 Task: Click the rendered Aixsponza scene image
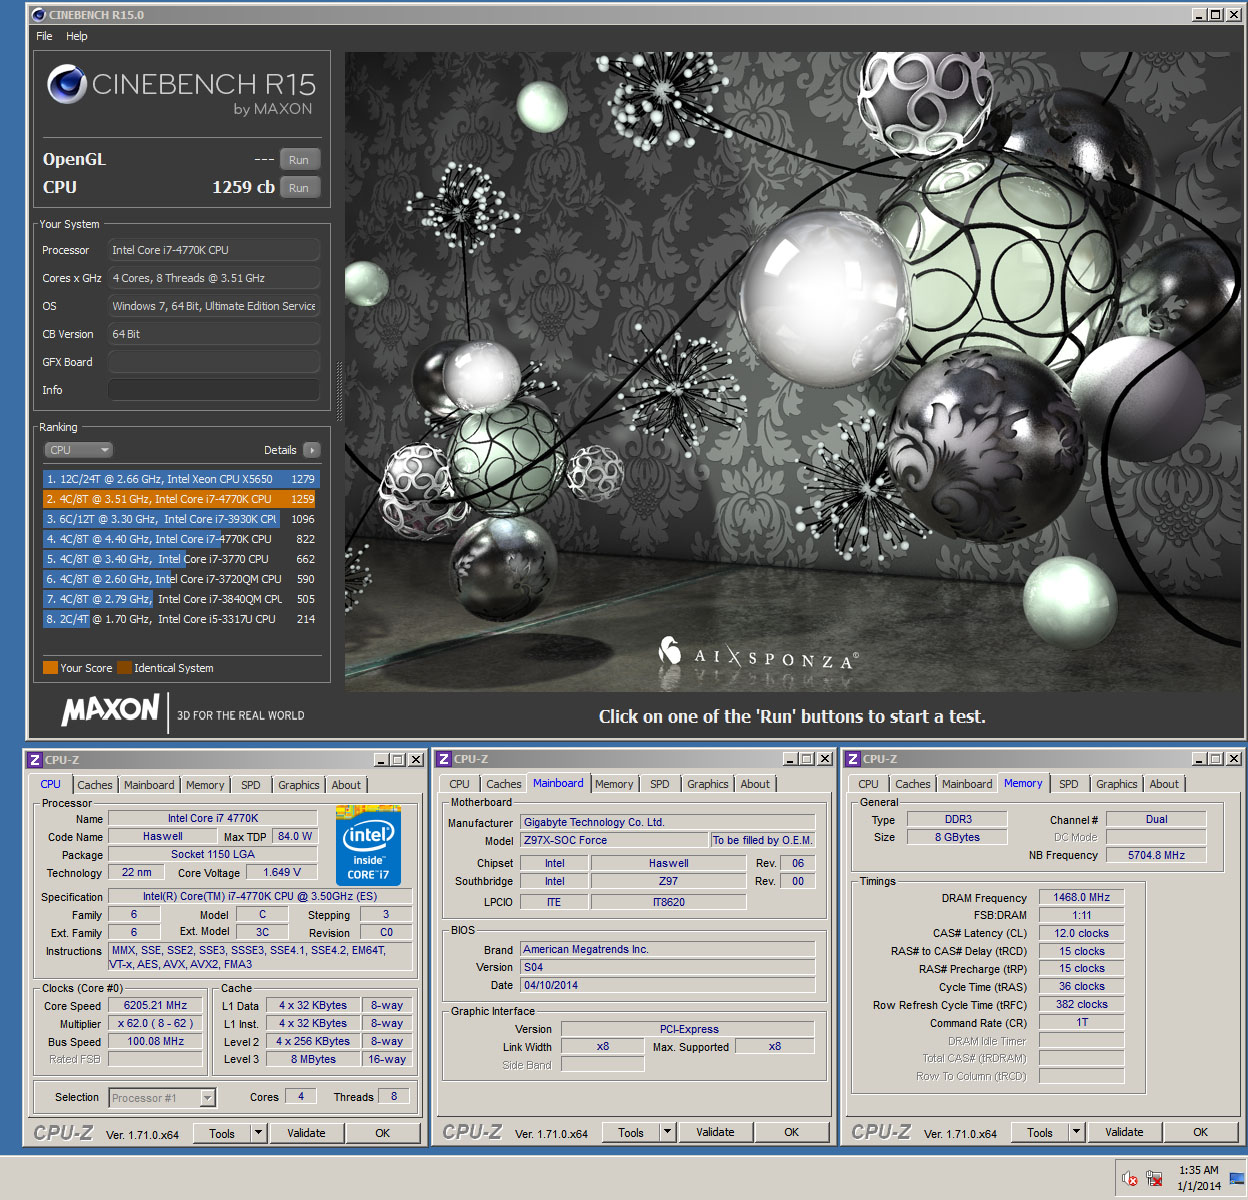point(794,372)
